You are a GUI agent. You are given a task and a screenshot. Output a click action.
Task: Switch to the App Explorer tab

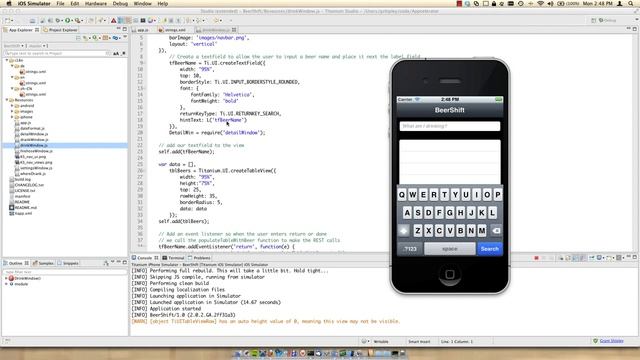[21, 30]
